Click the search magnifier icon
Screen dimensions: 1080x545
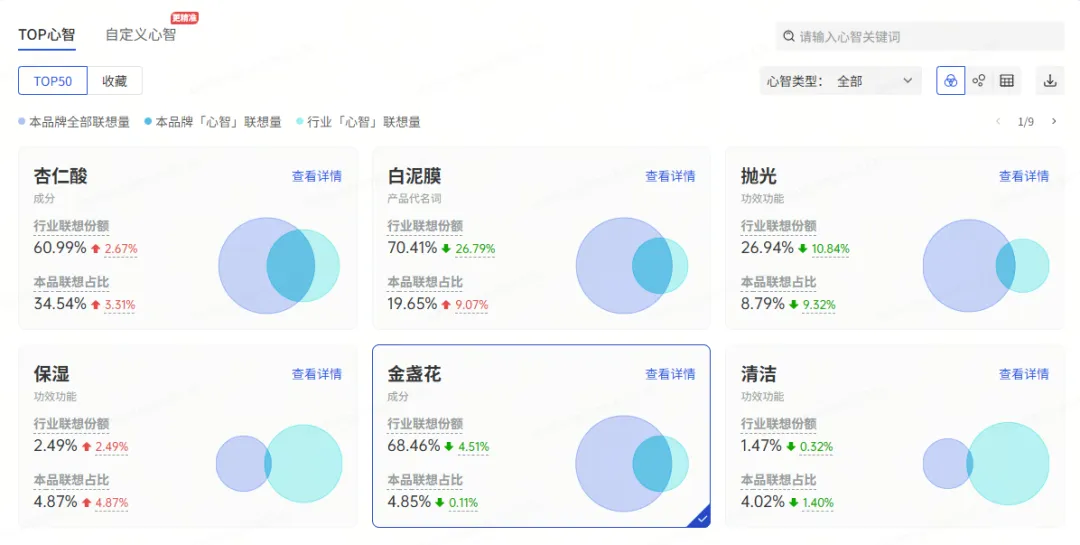tap(789, 36)
